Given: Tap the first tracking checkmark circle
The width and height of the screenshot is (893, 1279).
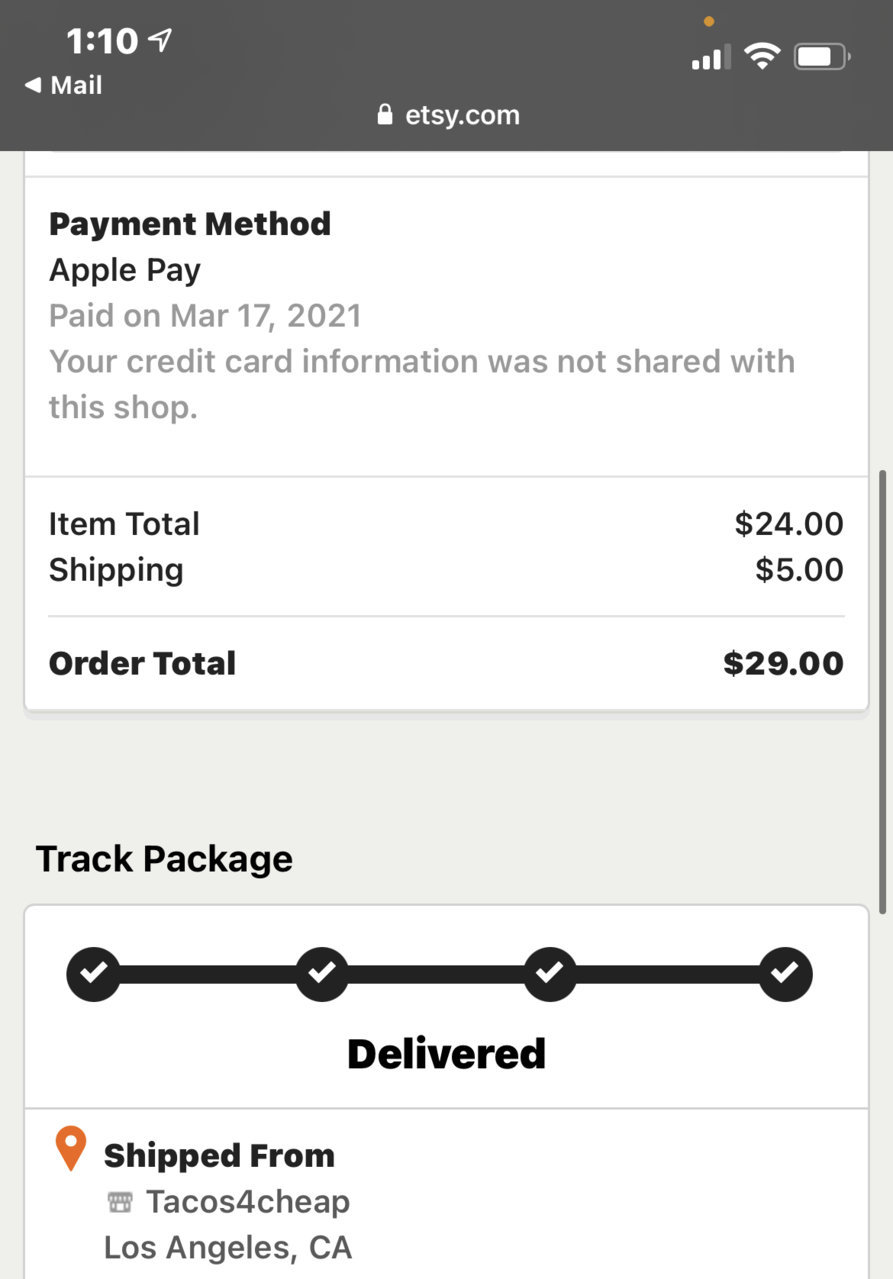Looking at the screenshot, I should (x=93, y=973).
